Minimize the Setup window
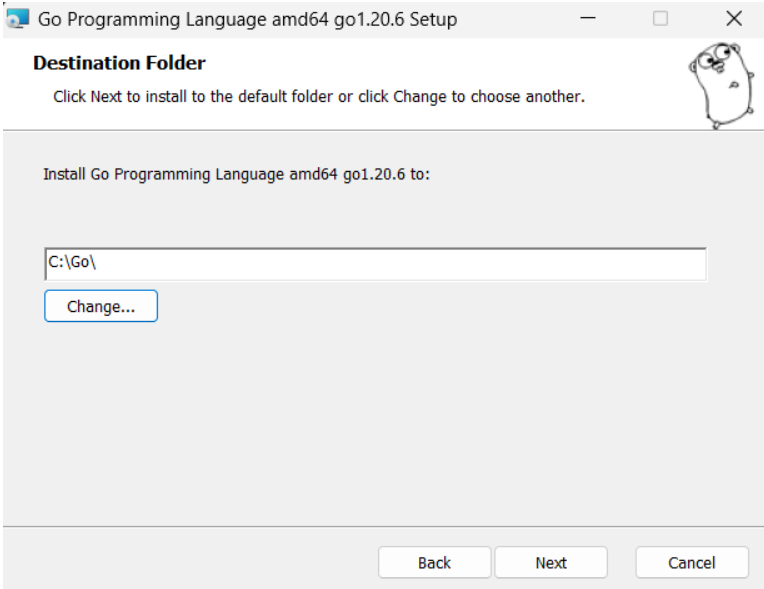Screen dimensions: 764x589 pyautogui.click(x=588, y=19)
